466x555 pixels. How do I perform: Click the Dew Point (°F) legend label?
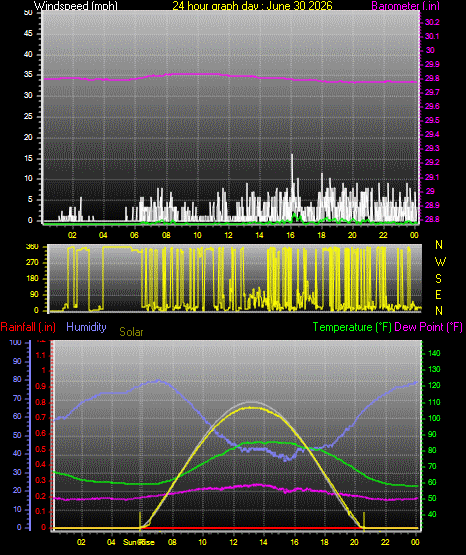(x=428, y=327)
